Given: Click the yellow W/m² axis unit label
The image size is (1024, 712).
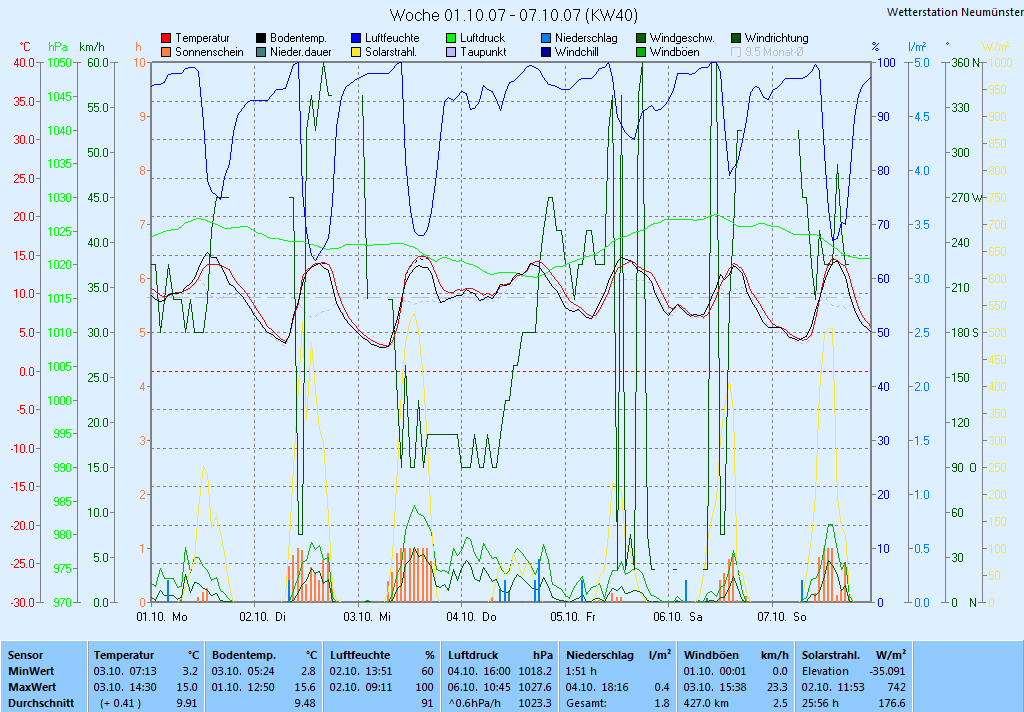Looking at the screenshot, I should click(996, 47).
